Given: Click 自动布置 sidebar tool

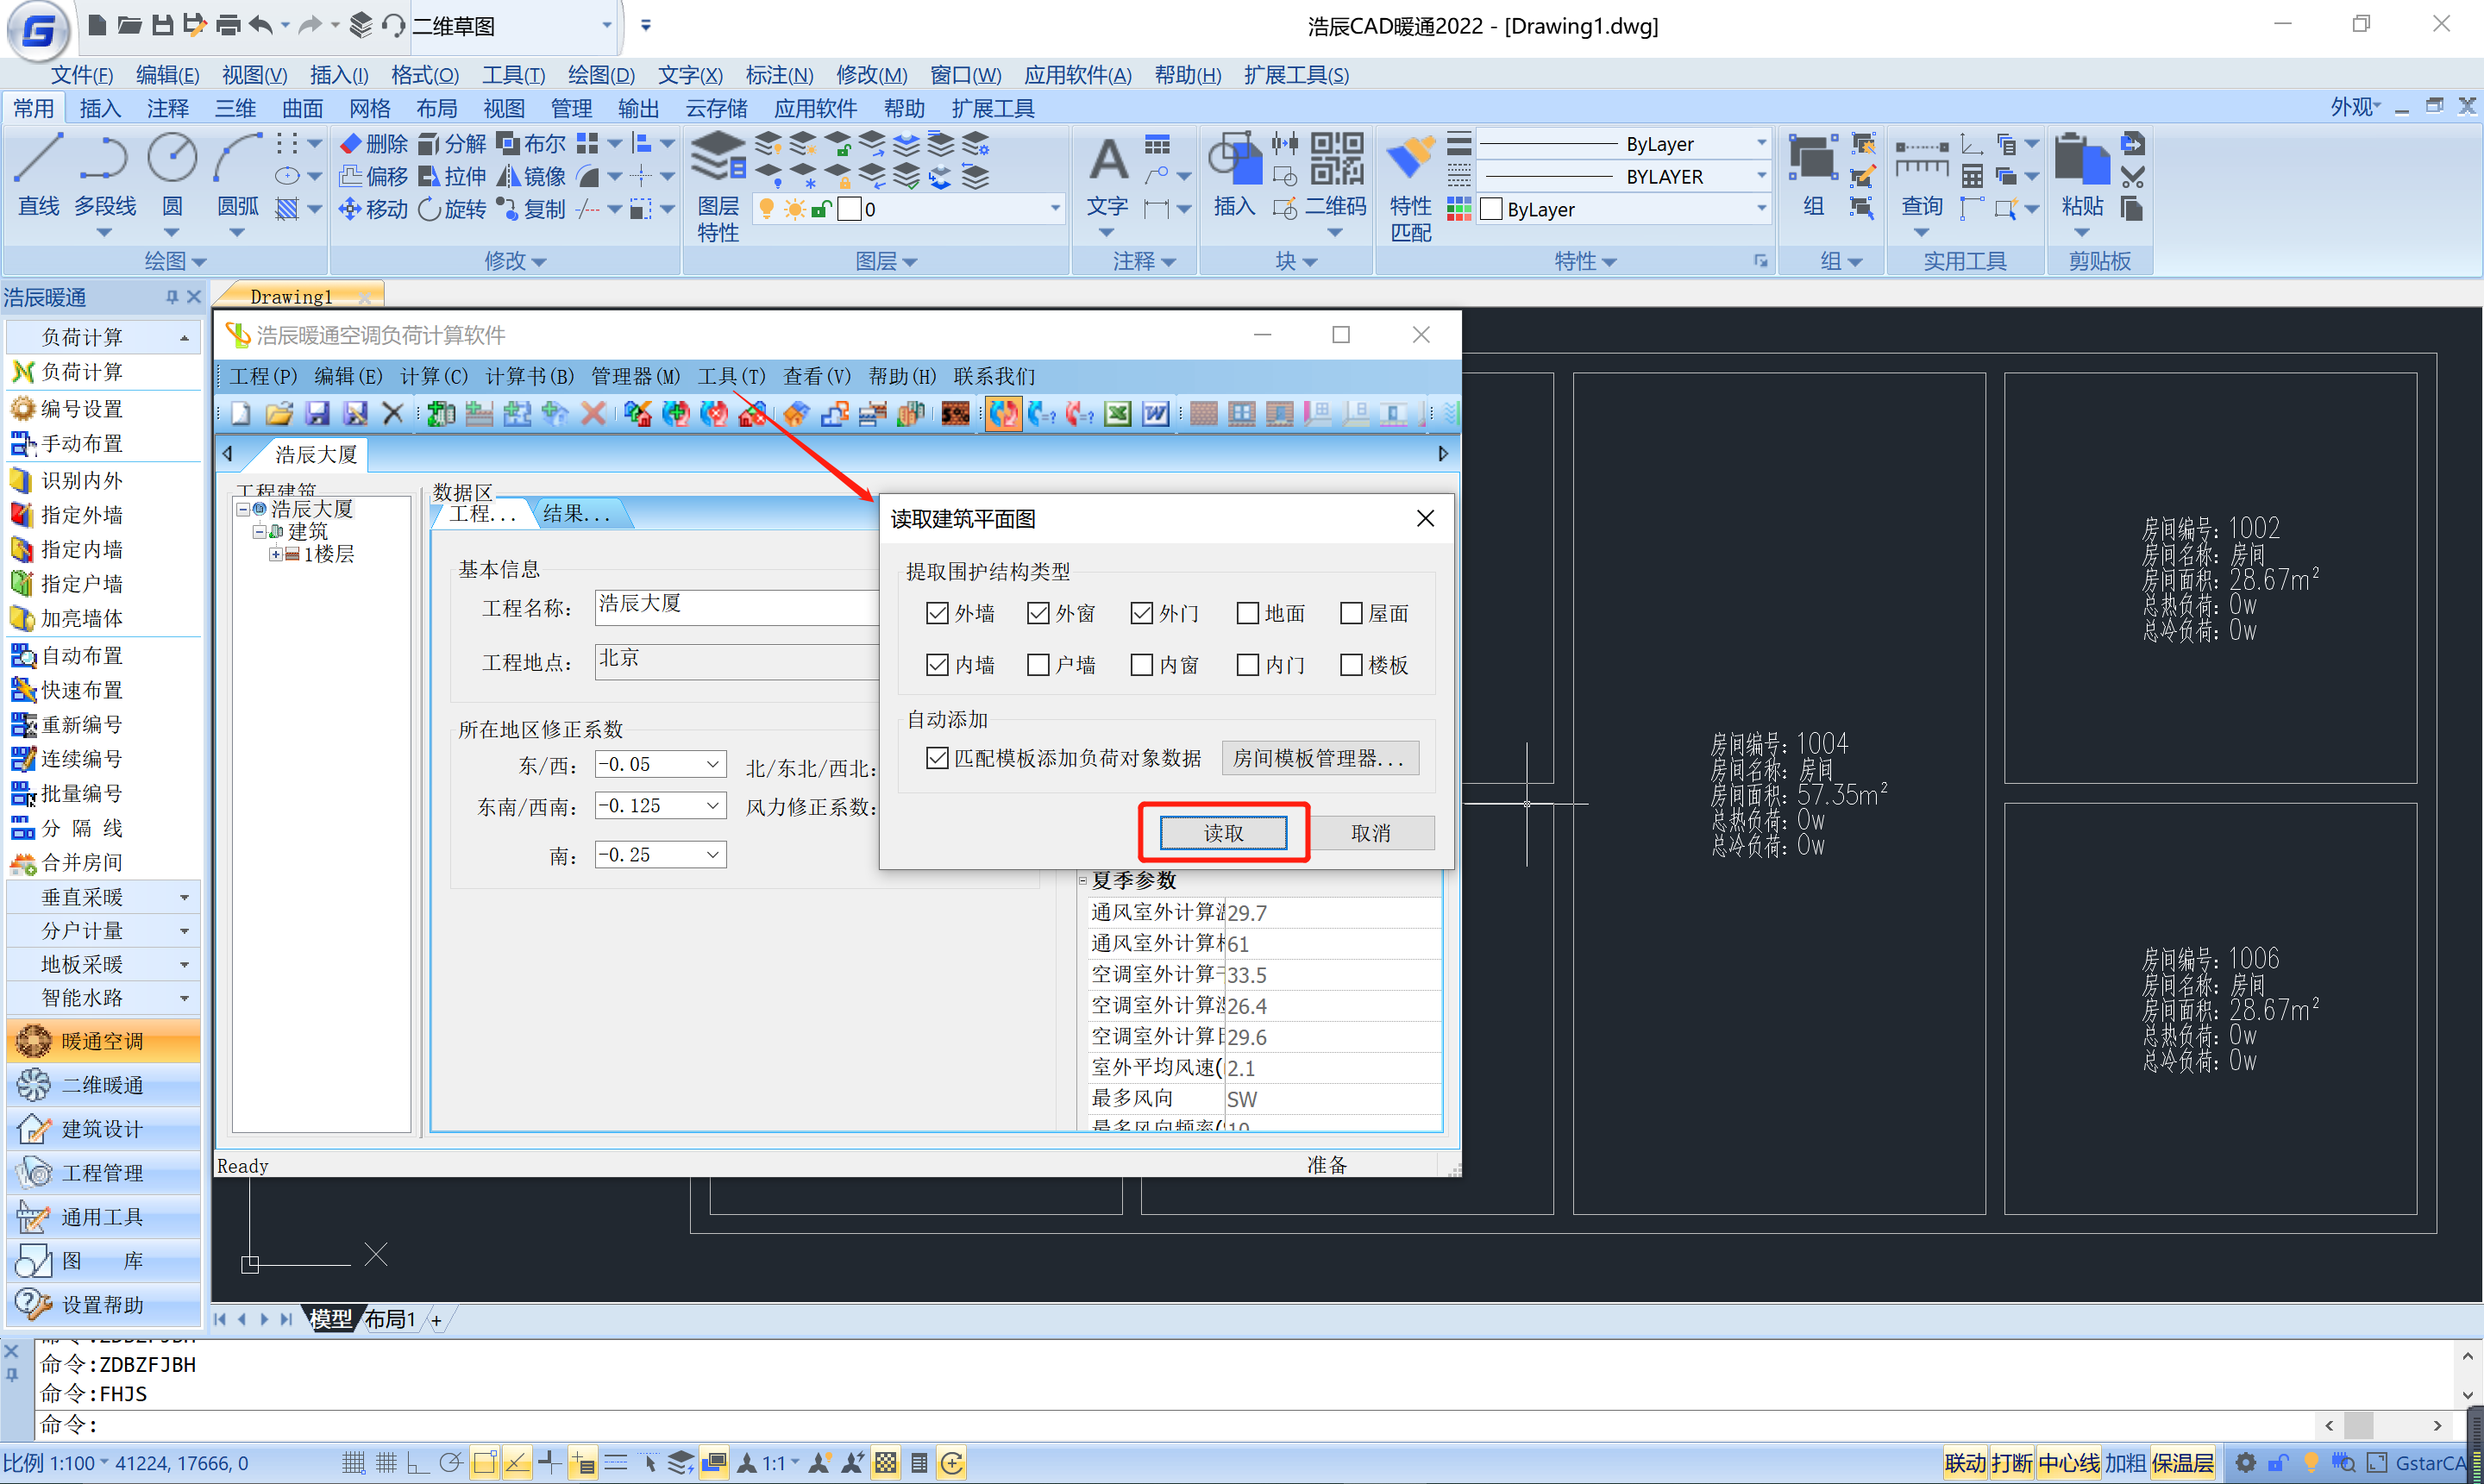Looking at the screenshot, I should tap(81, 655).
